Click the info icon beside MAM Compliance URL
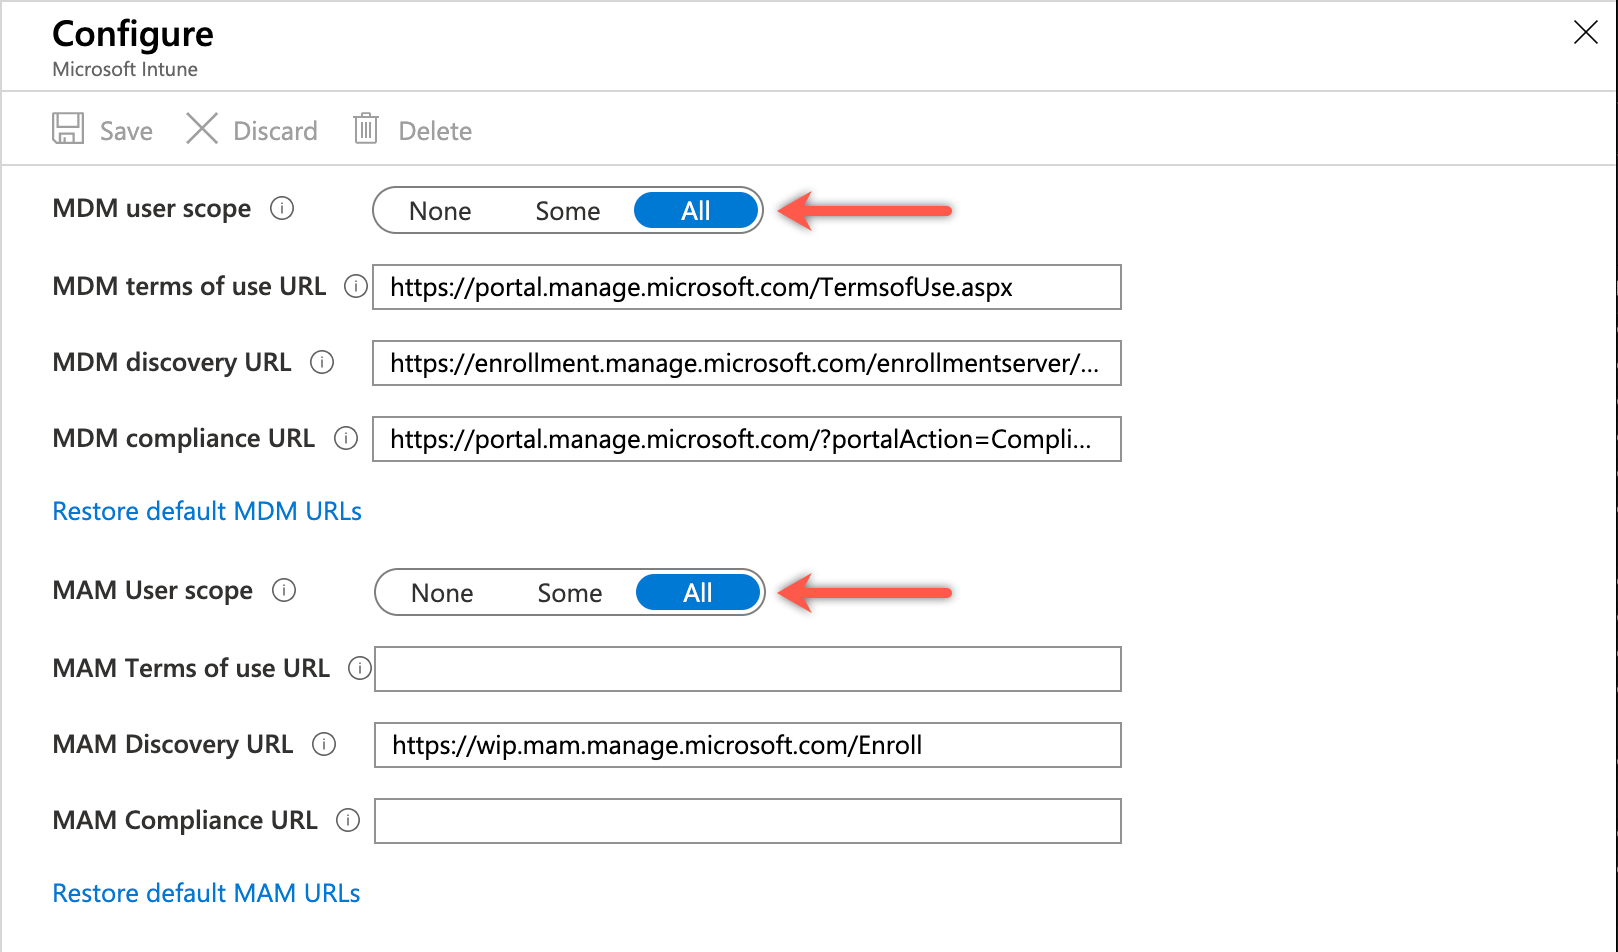 click(x=347, y=820)
